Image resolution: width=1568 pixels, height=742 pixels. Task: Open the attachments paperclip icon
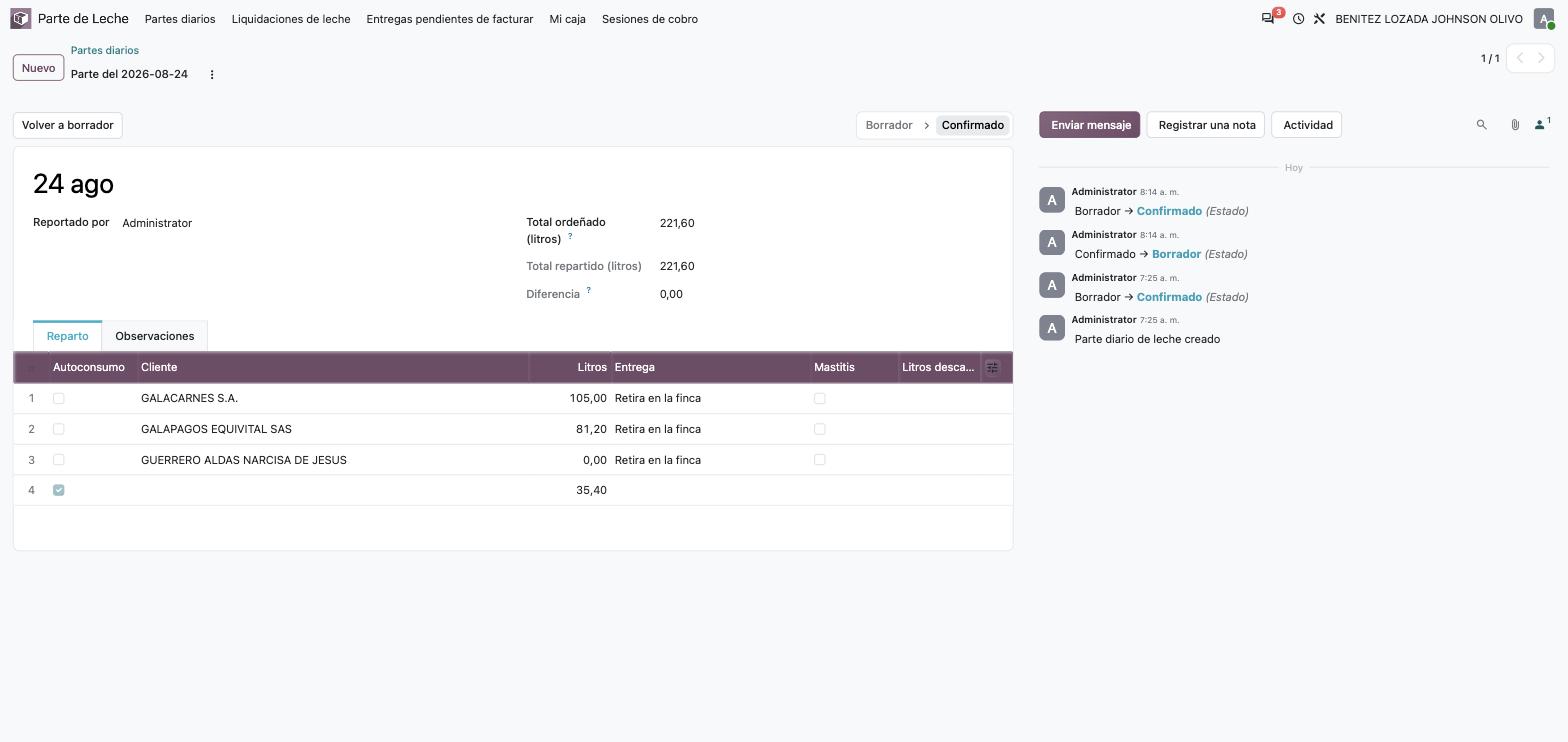[1515, 125]
